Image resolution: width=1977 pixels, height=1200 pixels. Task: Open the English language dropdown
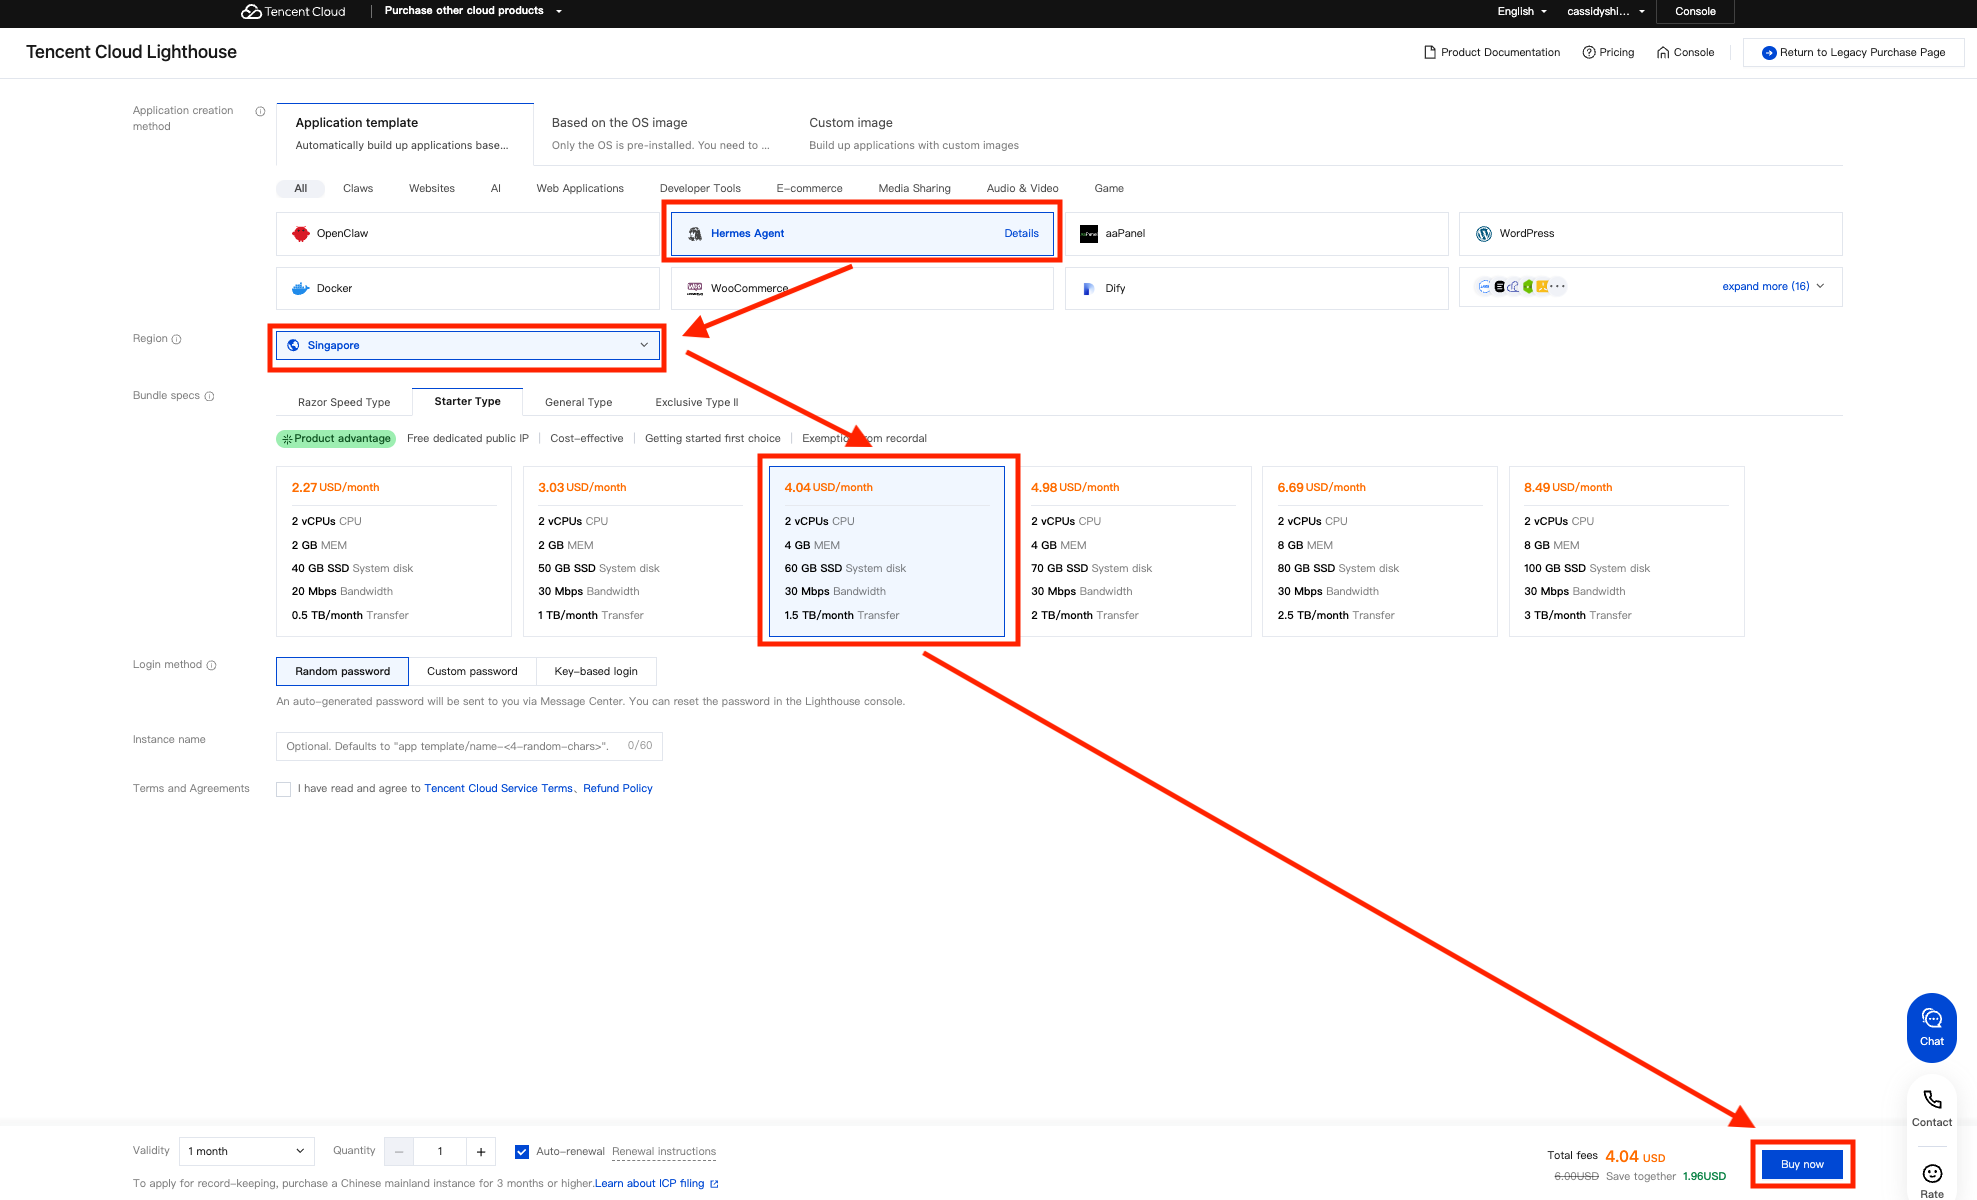tap(1521, 11)
